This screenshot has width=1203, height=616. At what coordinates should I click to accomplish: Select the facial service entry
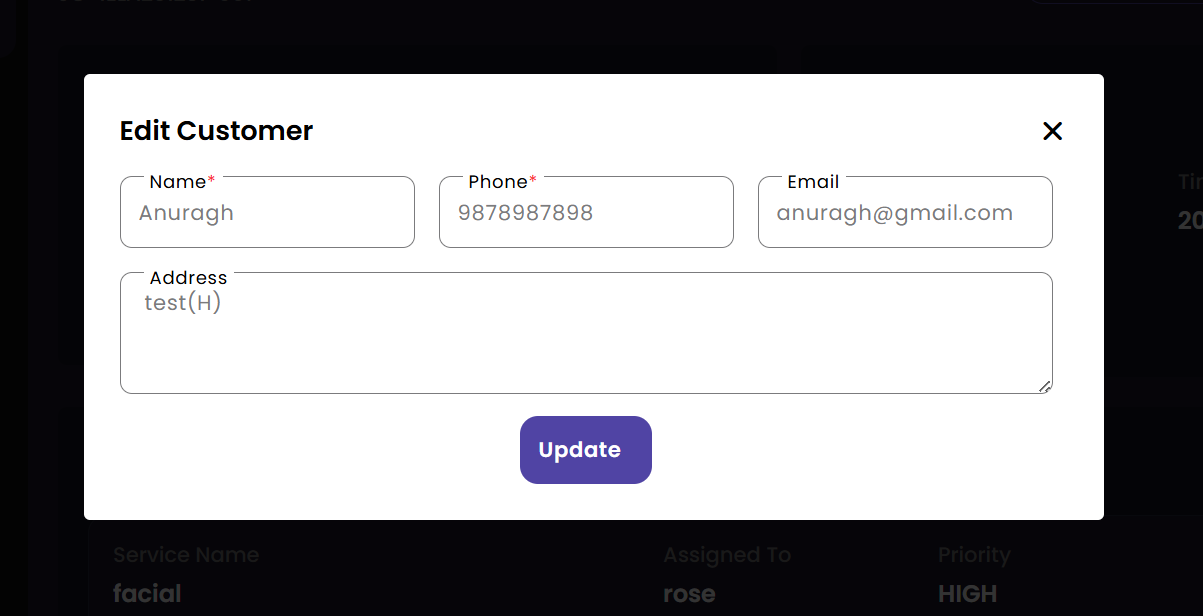point(147,593)
